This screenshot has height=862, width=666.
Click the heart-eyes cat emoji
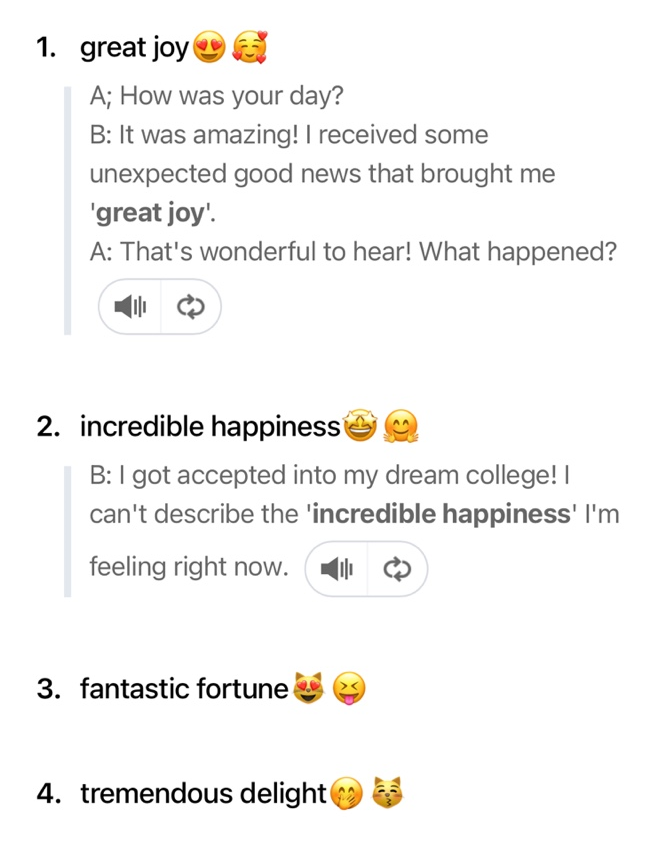coord(309,688)
